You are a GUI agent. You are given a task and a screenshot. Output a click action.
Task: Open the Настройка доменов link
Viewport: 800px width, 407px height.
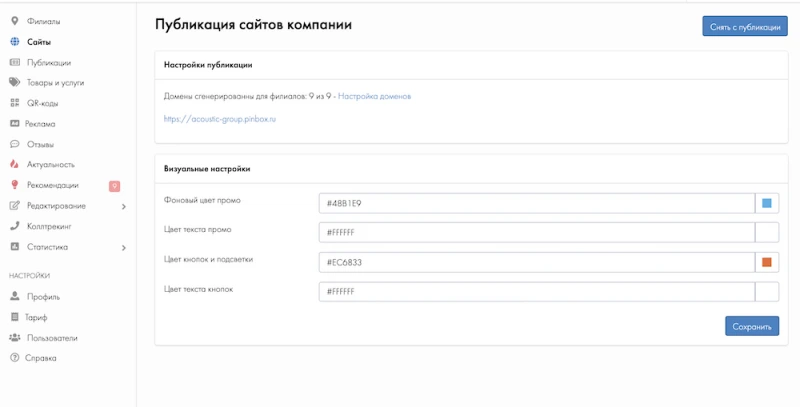[374, 96]
